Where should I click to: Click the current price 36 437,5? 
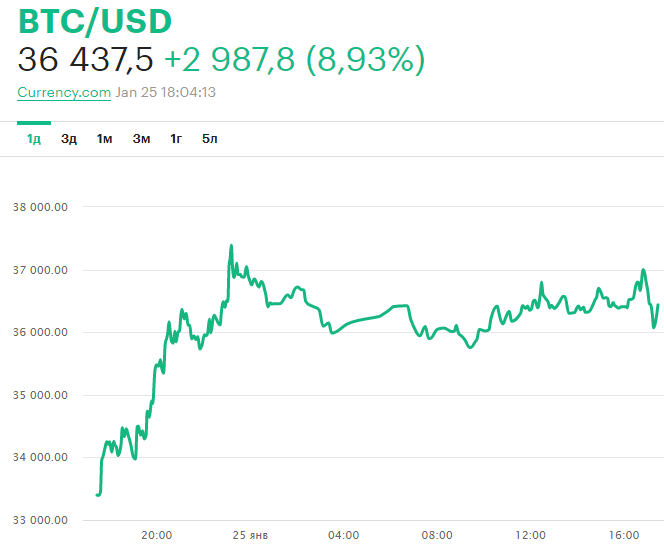(x=86, y=60)
